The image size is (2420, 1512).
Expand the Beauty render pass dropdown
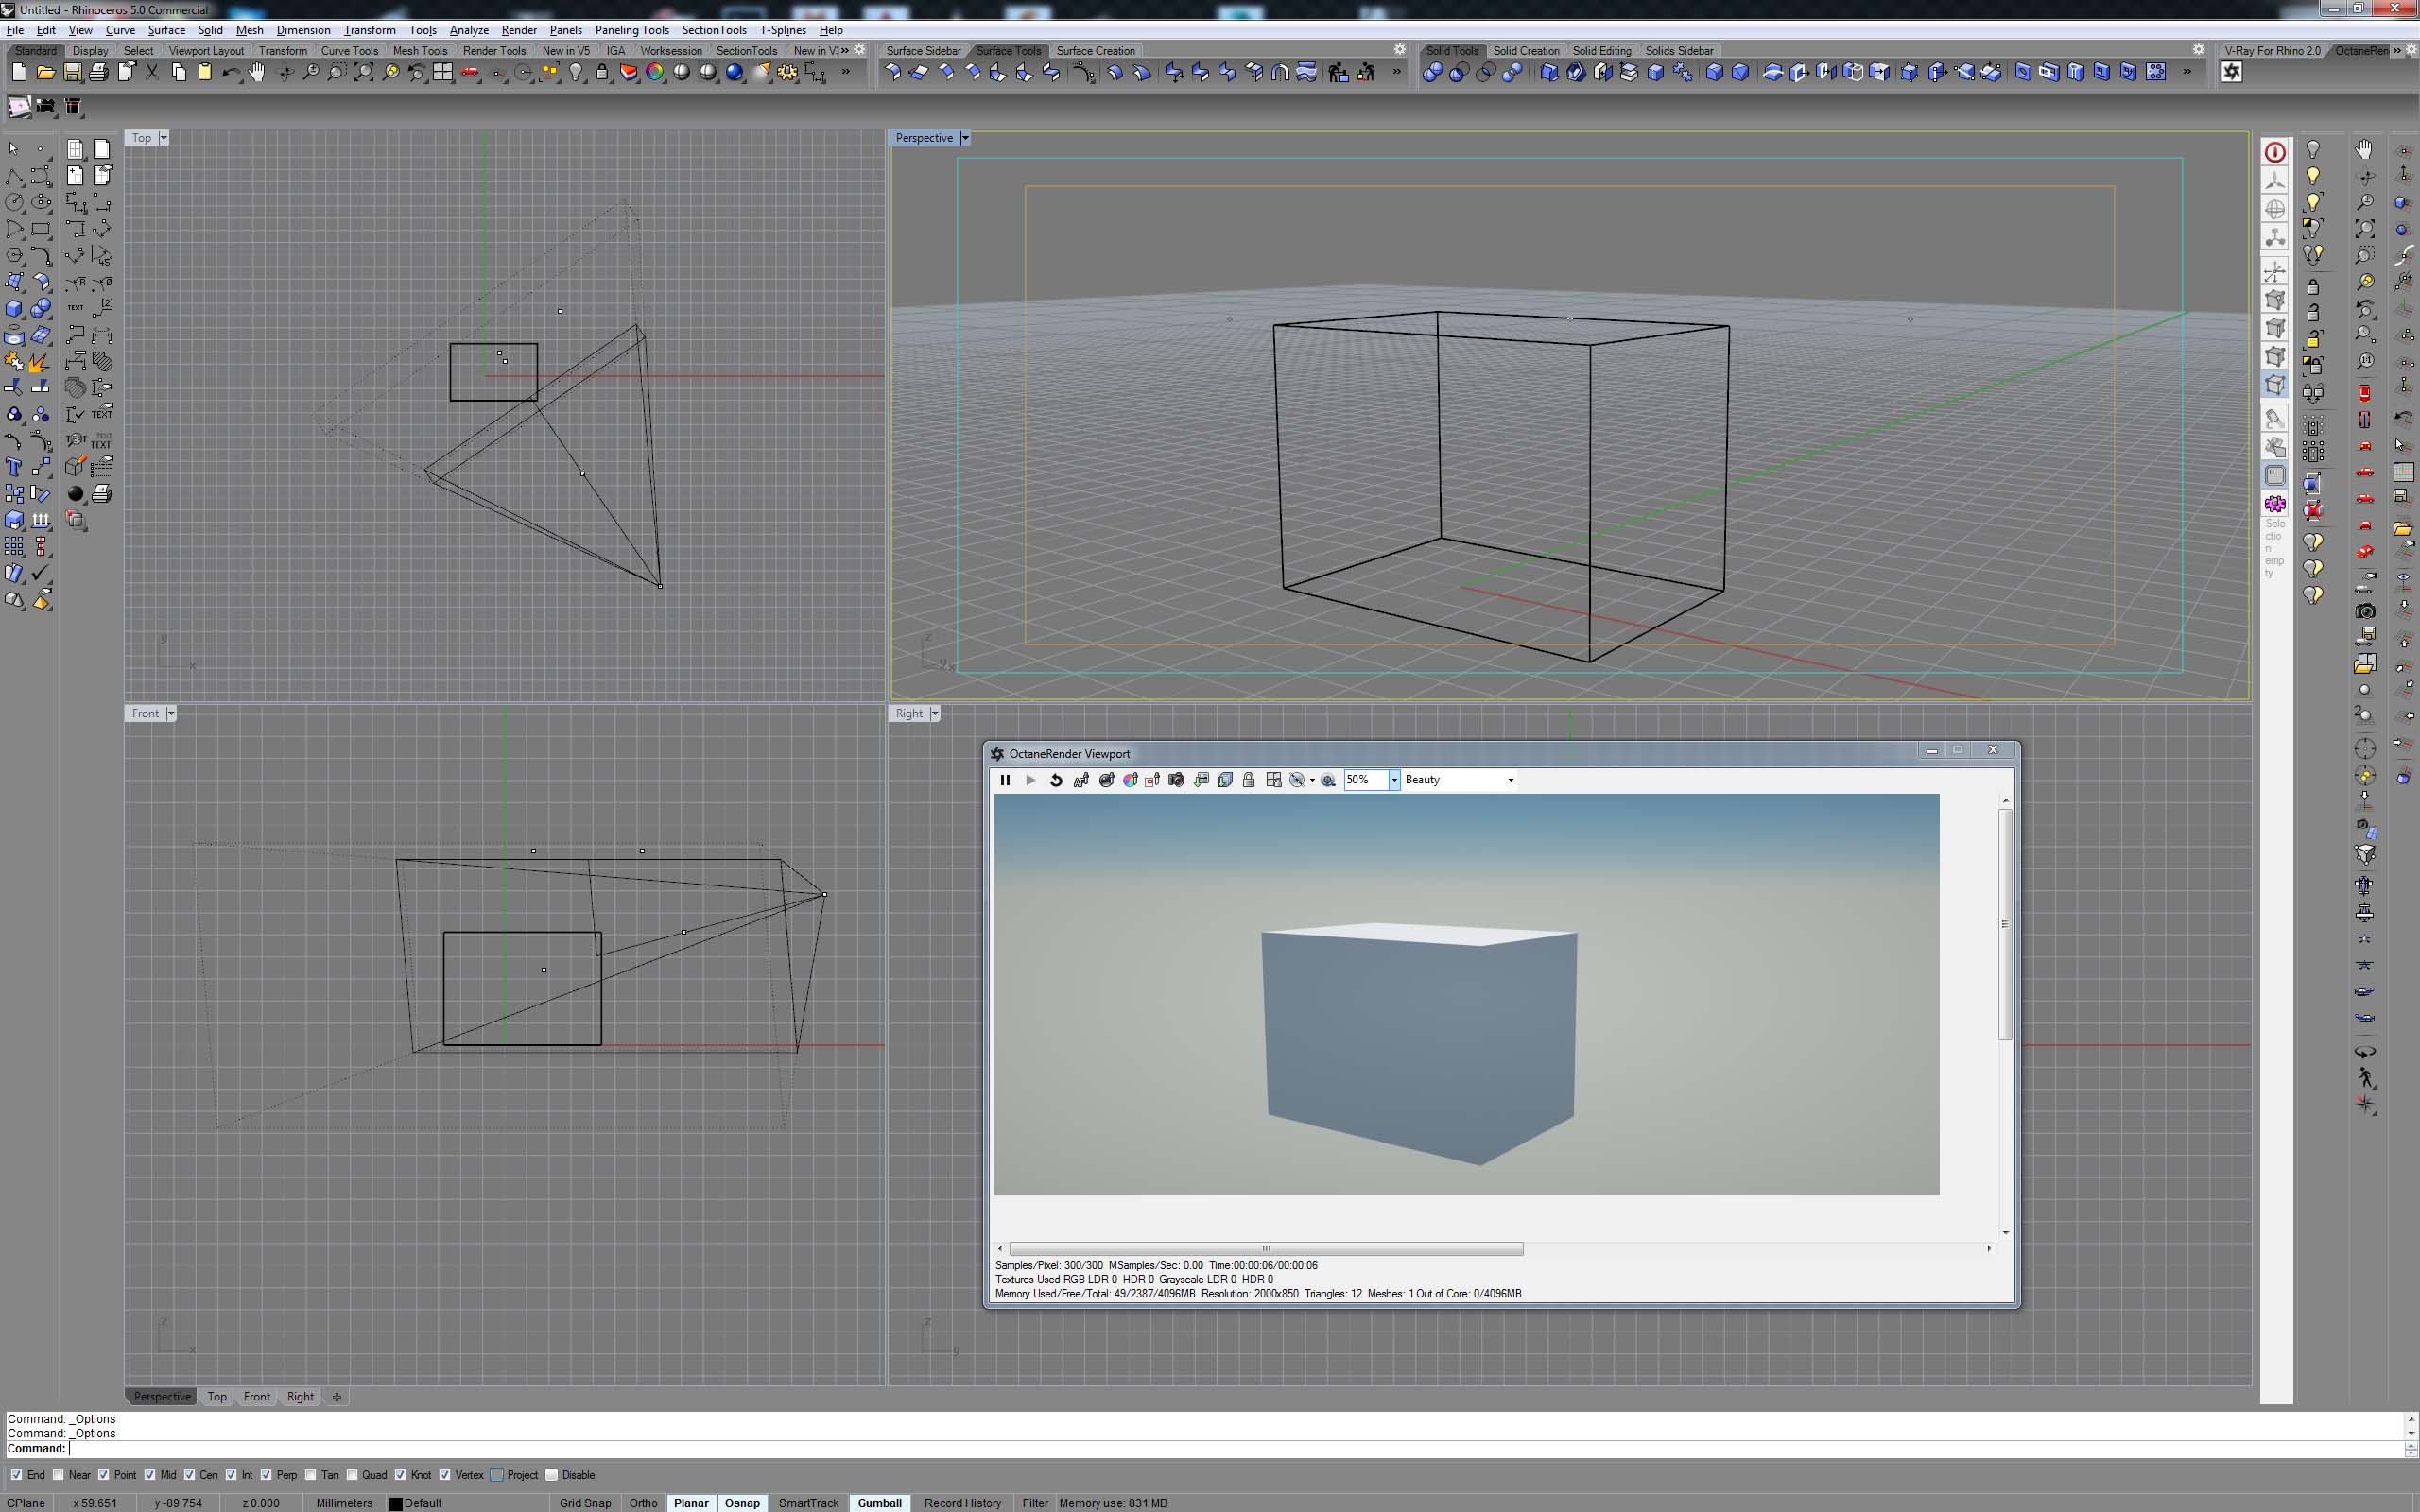point(1510,780)
